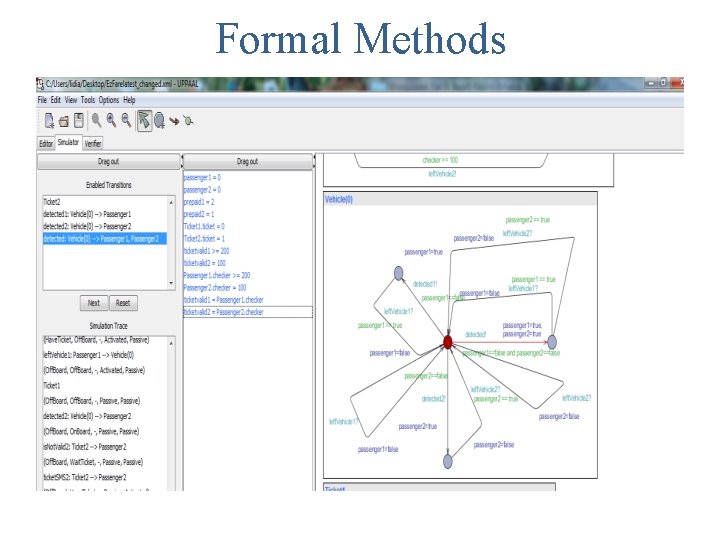Click the Next button
The image size is (720, 540).
(x=94, y=303)
